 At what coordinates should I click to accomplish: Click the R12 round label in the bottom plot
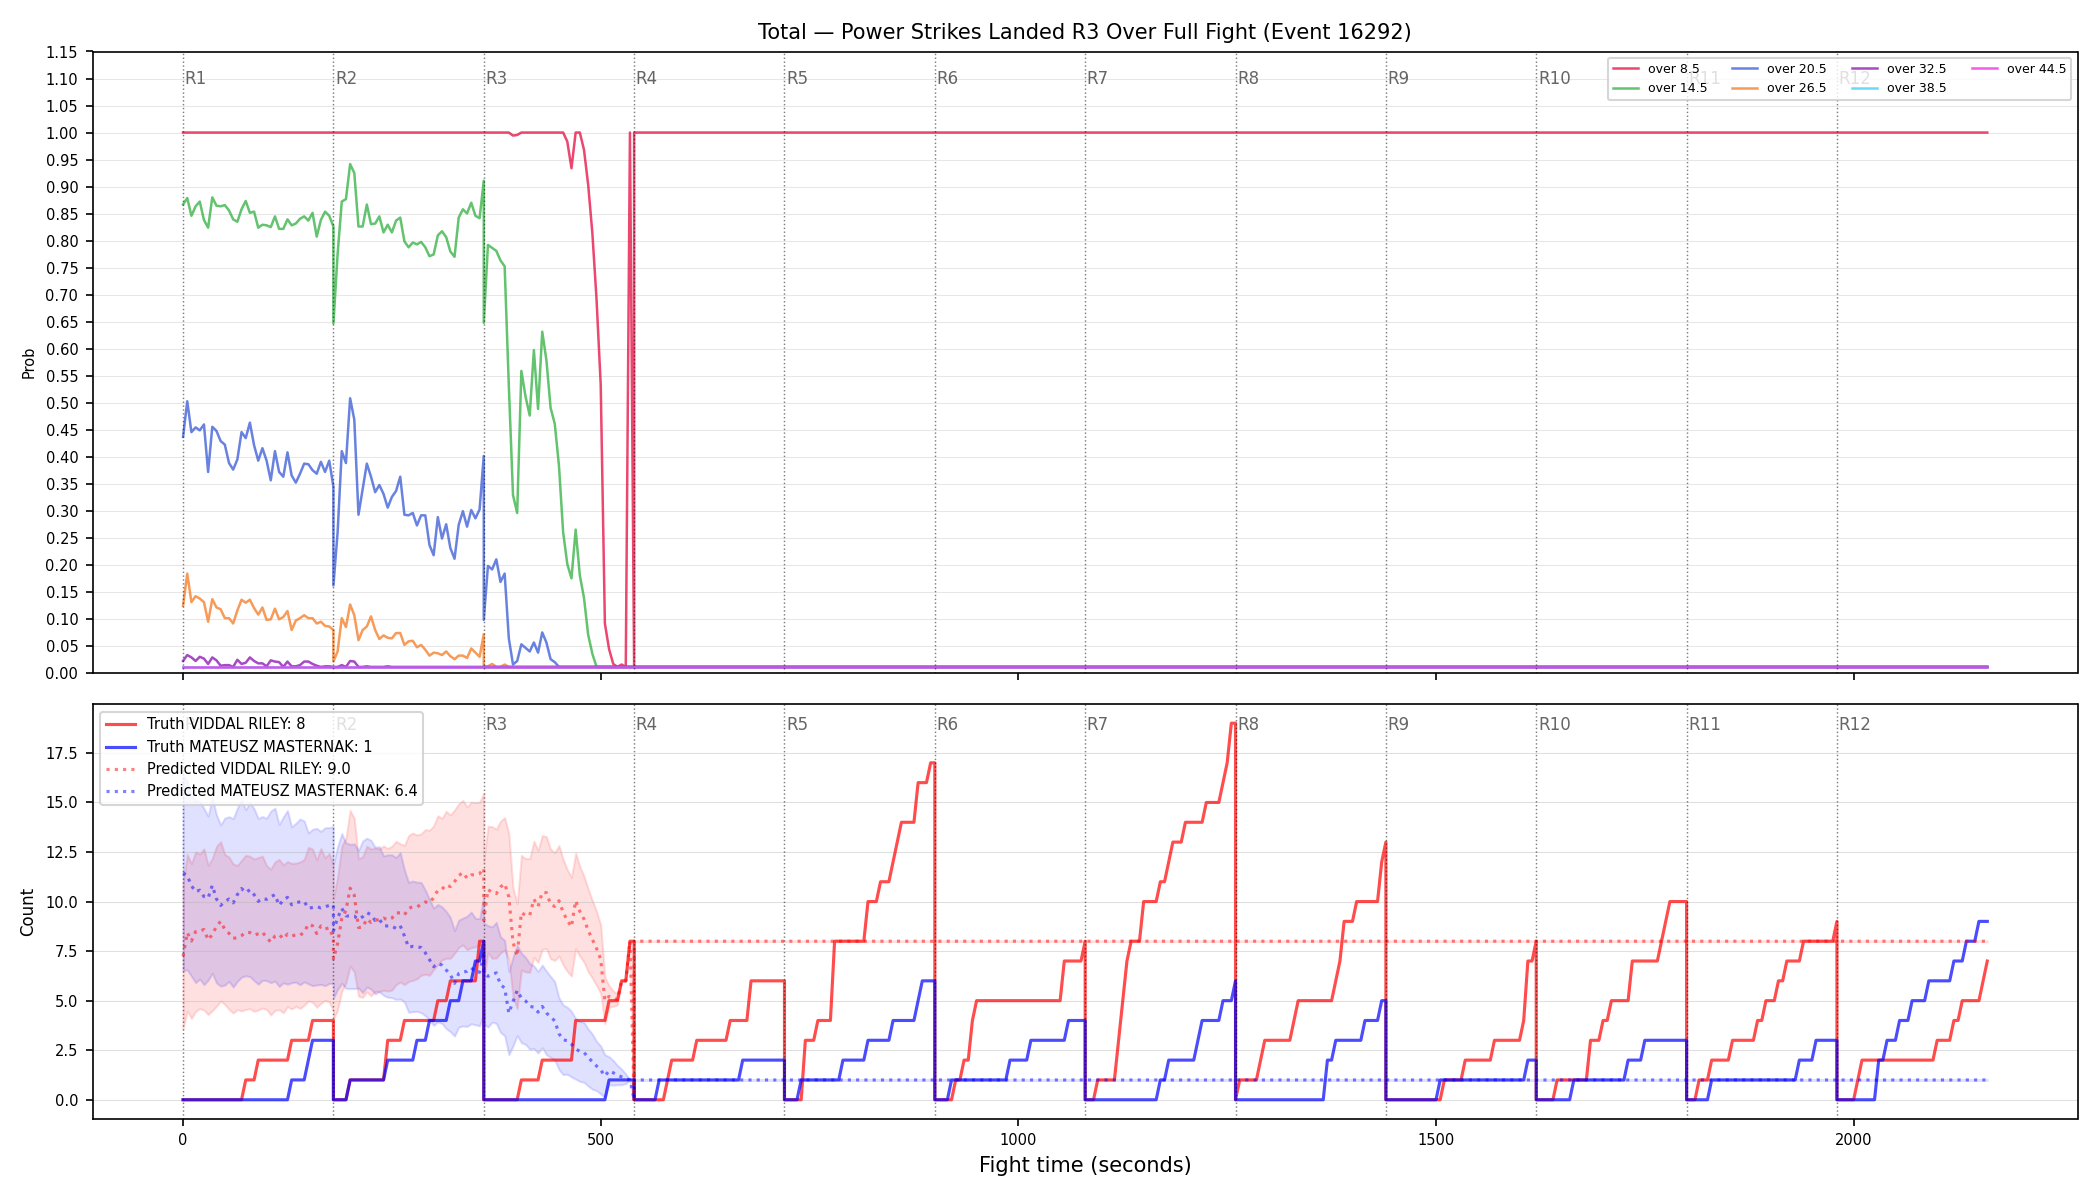[1855, 724]
